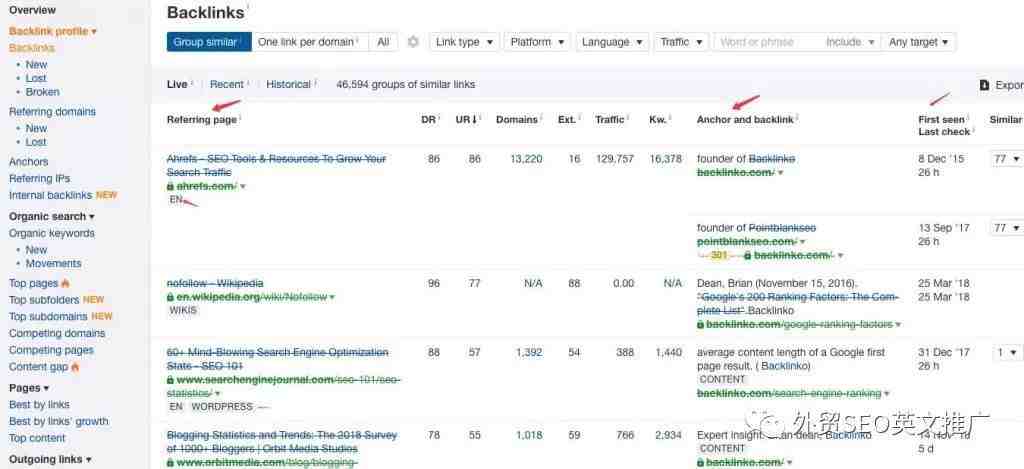Open Organic keywords report
Image resolution: width=1024 pixels, height=469 pixels.
[x=52, y=233]
